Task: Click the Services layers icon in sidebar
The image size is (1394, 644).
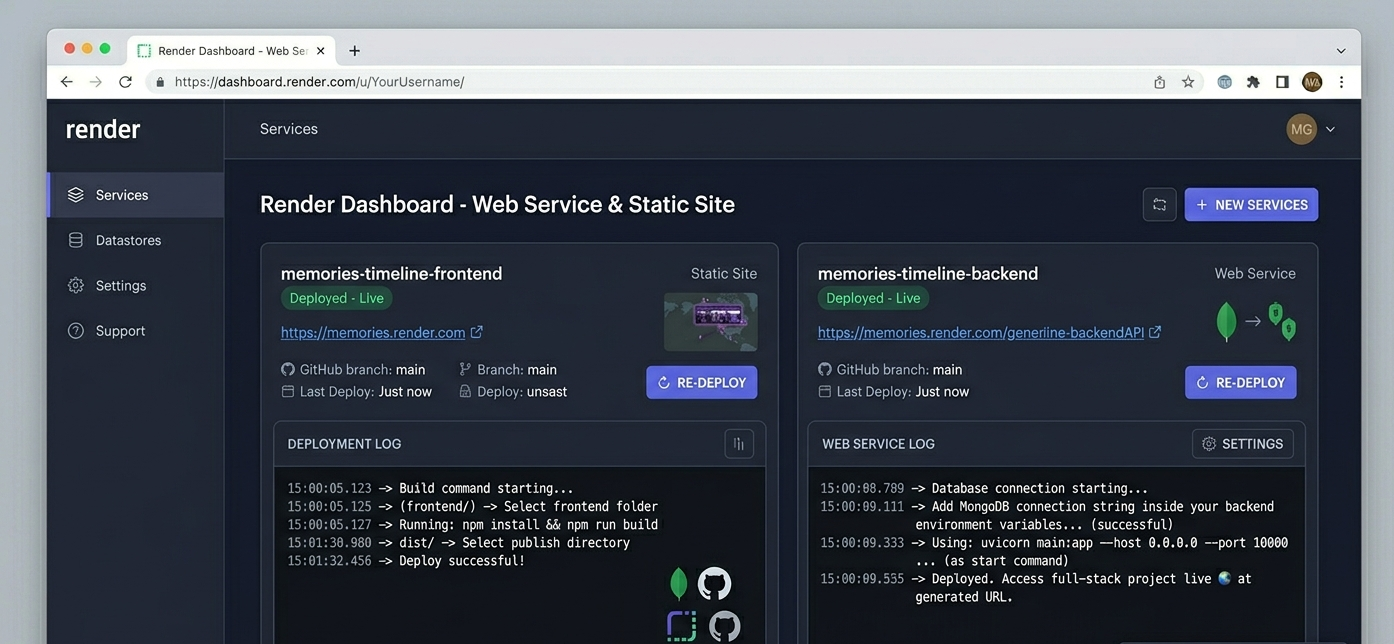Action: coord(76,195)
